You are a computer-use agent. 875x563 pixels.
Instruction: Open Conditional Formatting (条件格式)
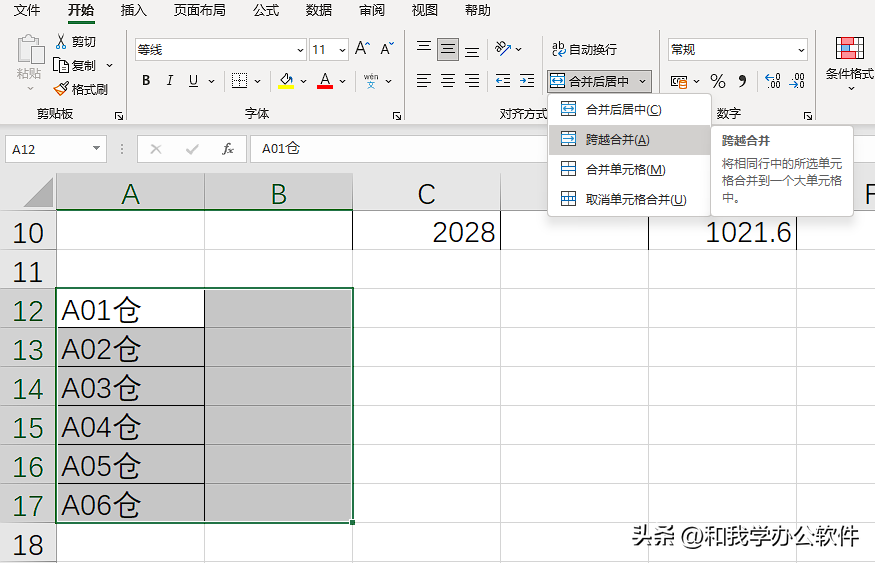pyautogui.click(x=849, y=63)
